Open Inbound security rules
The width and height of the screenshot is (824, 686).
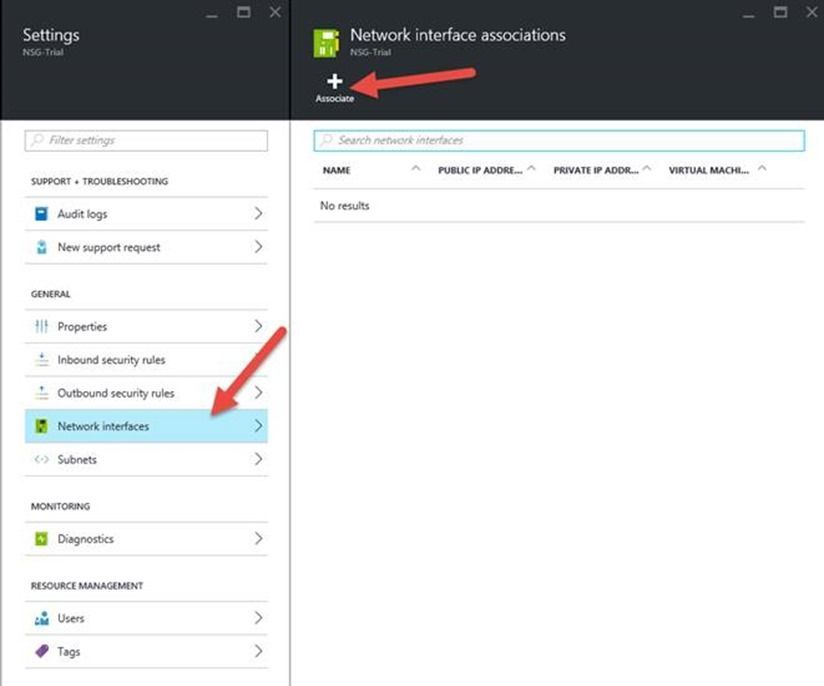[146, 360]
